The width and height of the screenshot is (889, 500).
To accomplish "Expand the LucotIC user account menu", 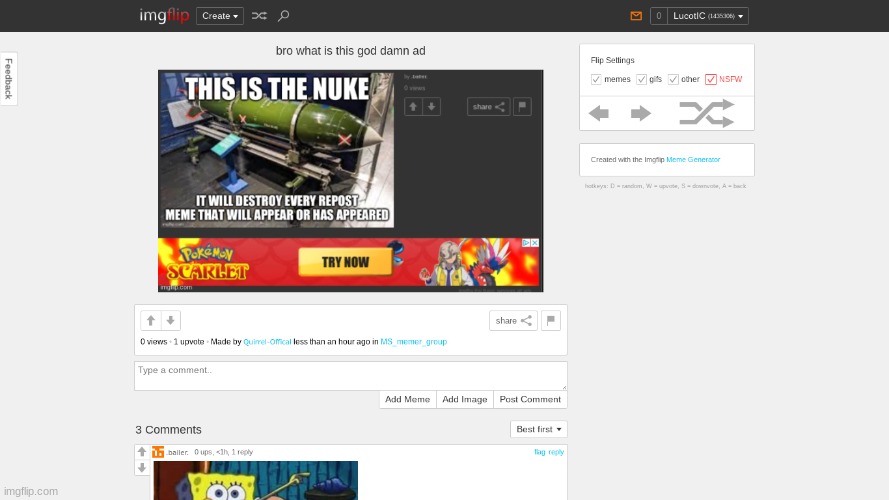I will click(709, 16).
